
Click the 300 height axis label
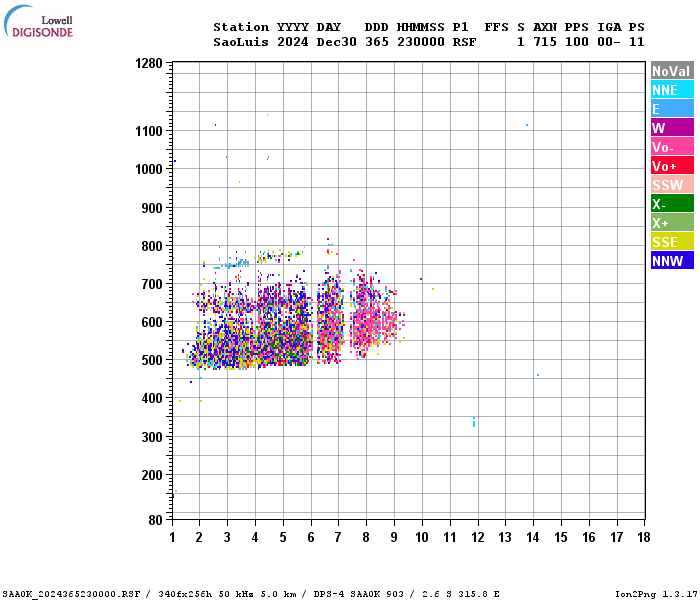[152, 437]
